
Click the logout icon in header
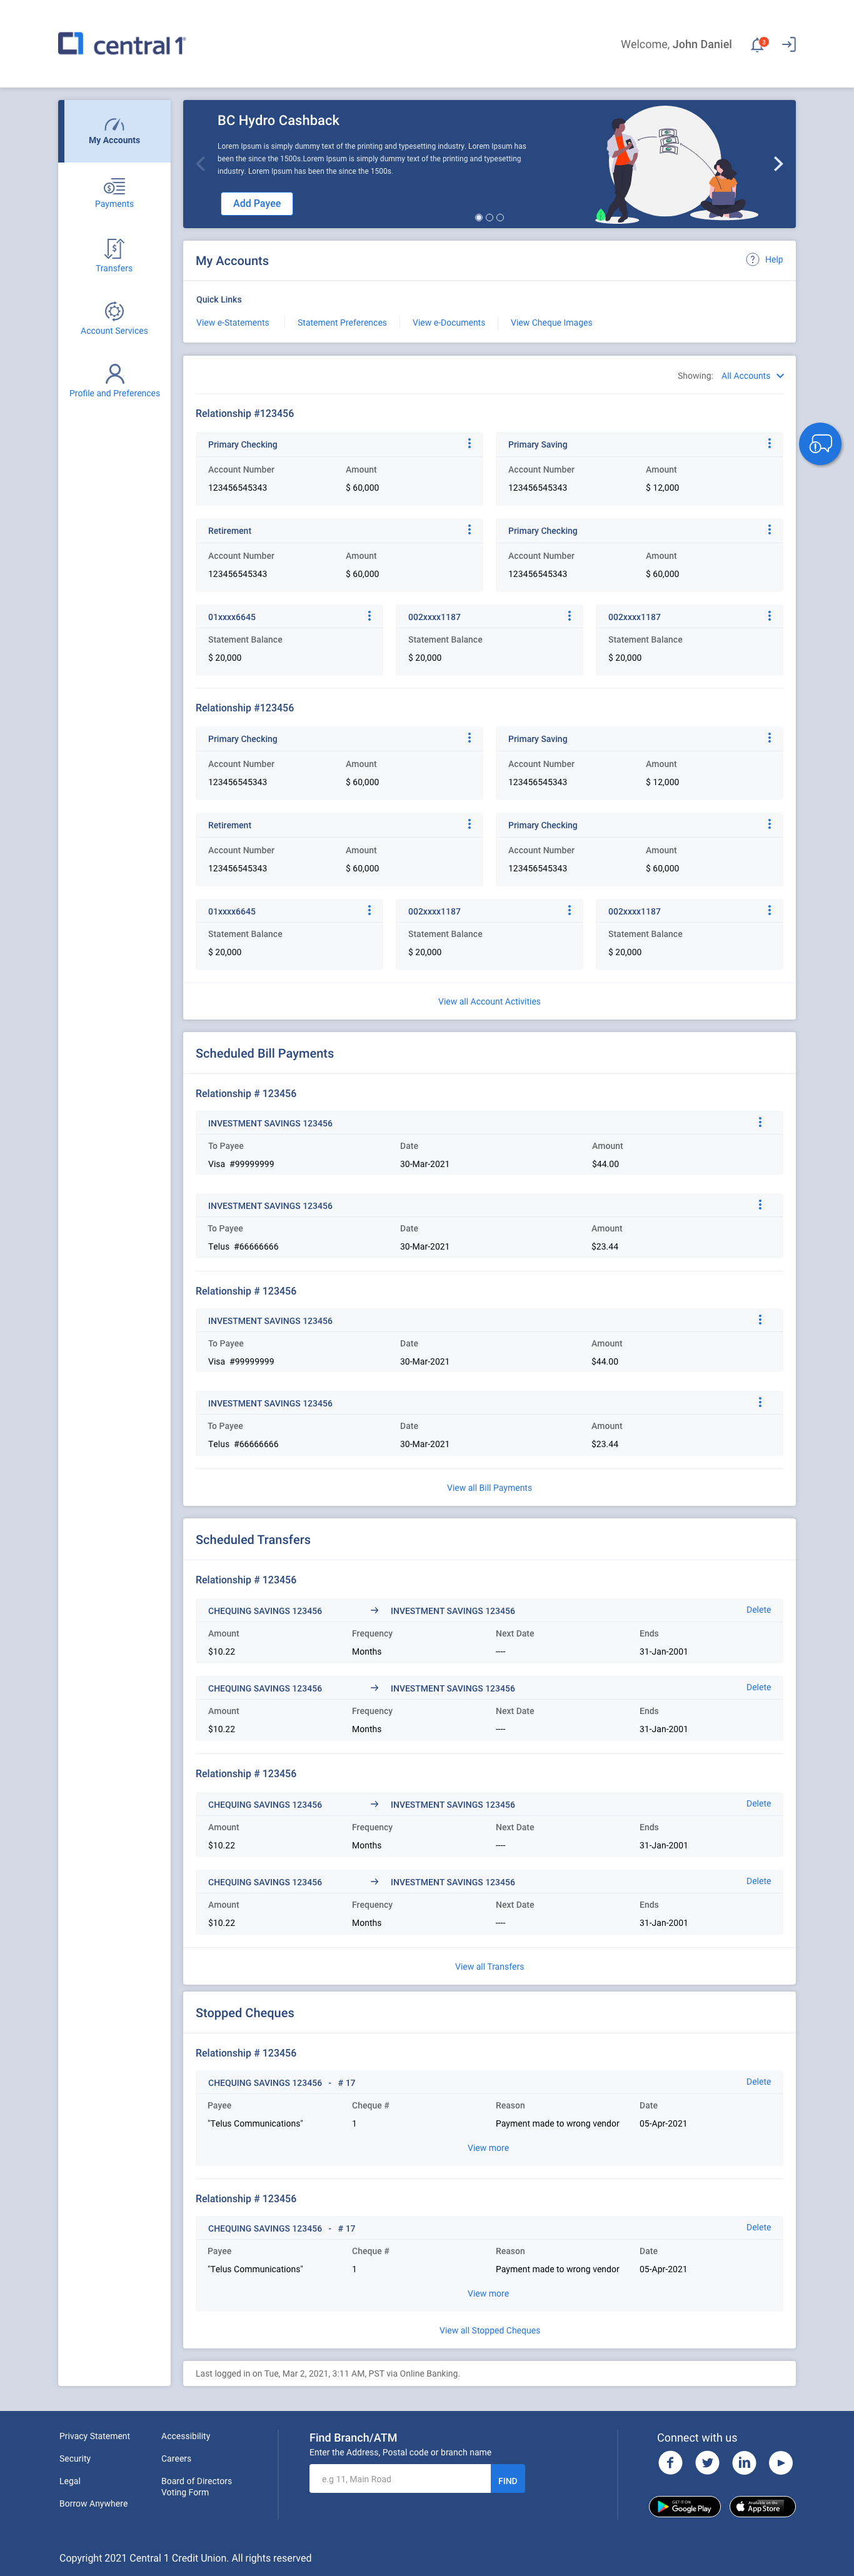click(788, 45)
